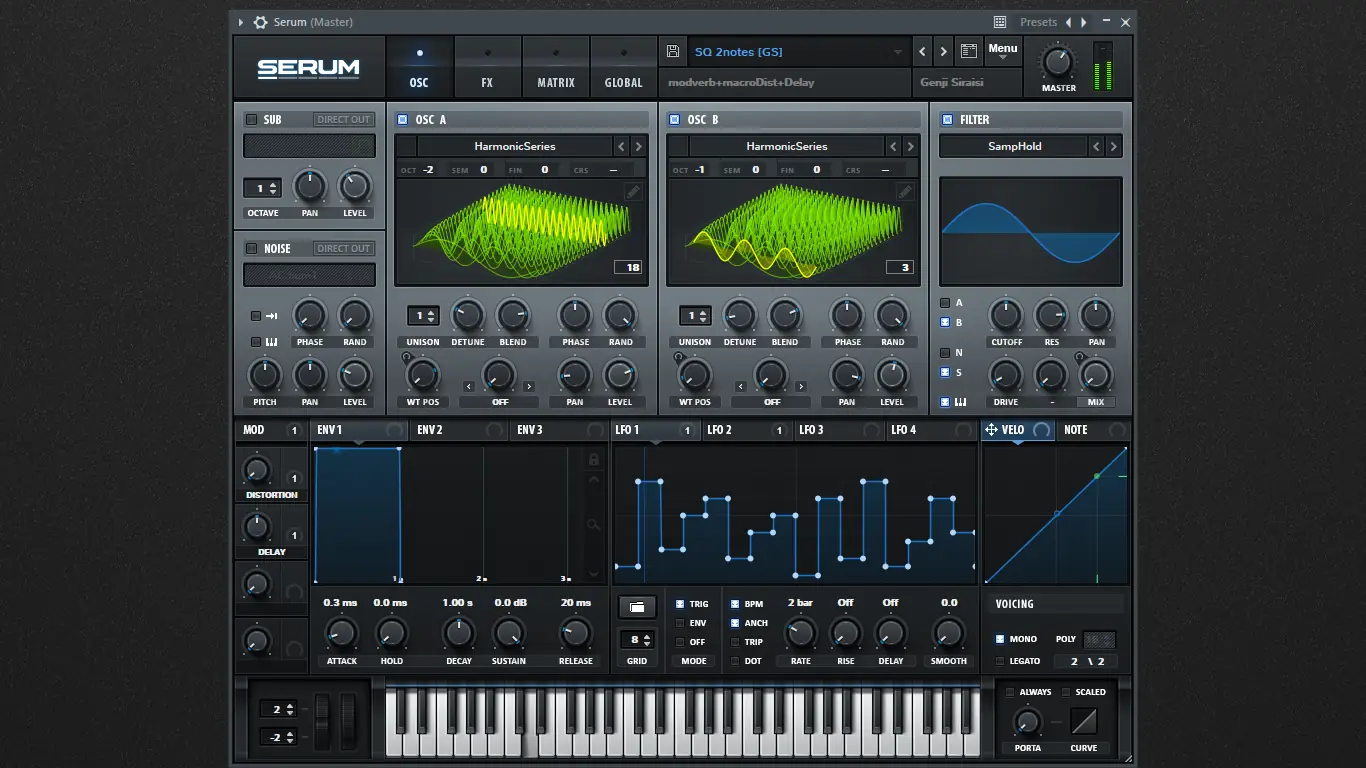
Task: Click the LFO grid size stepper
Action: pos(637,639)
